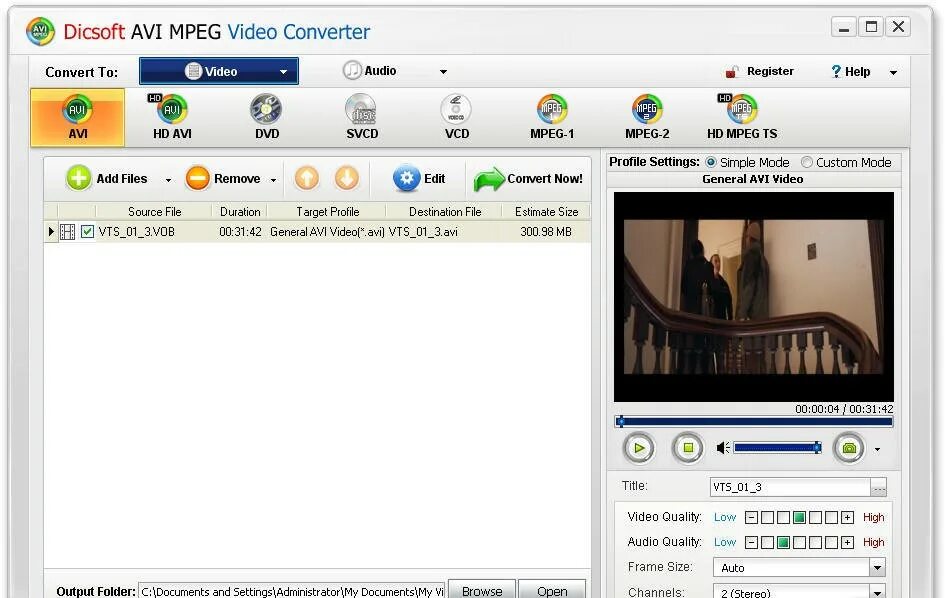
Task: Increase audio quality with plus box
Action: (847, 543)
